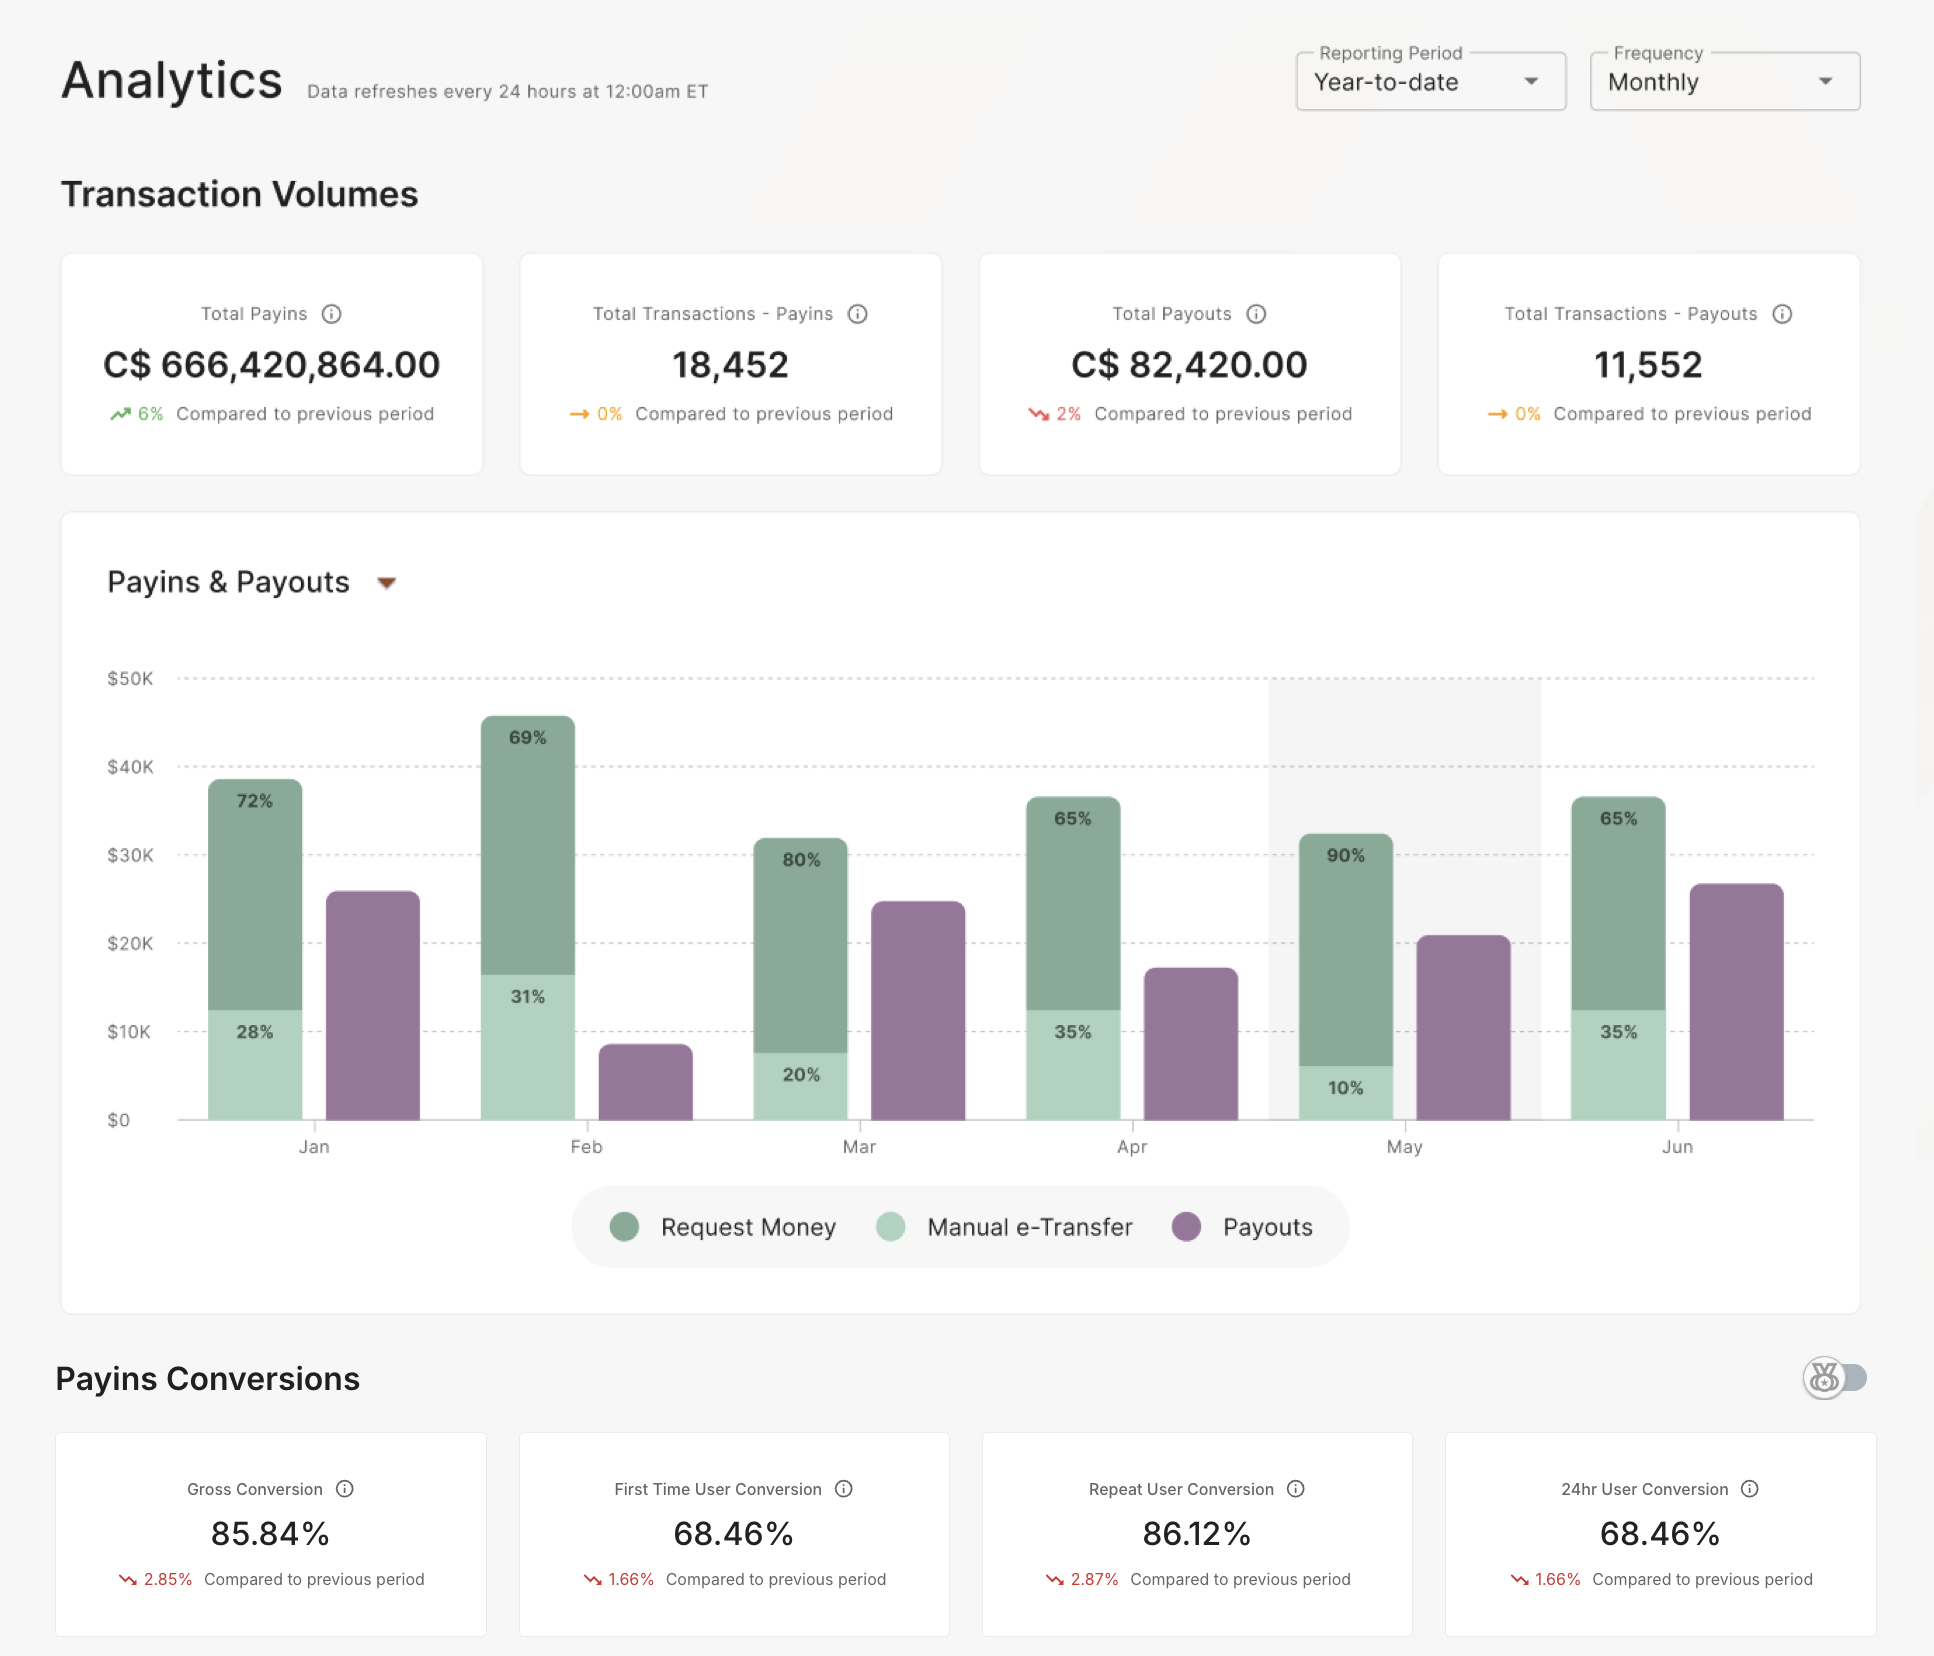Open info tooltip for Total Payins
1934x1656 pixels.
pos(333,313)
